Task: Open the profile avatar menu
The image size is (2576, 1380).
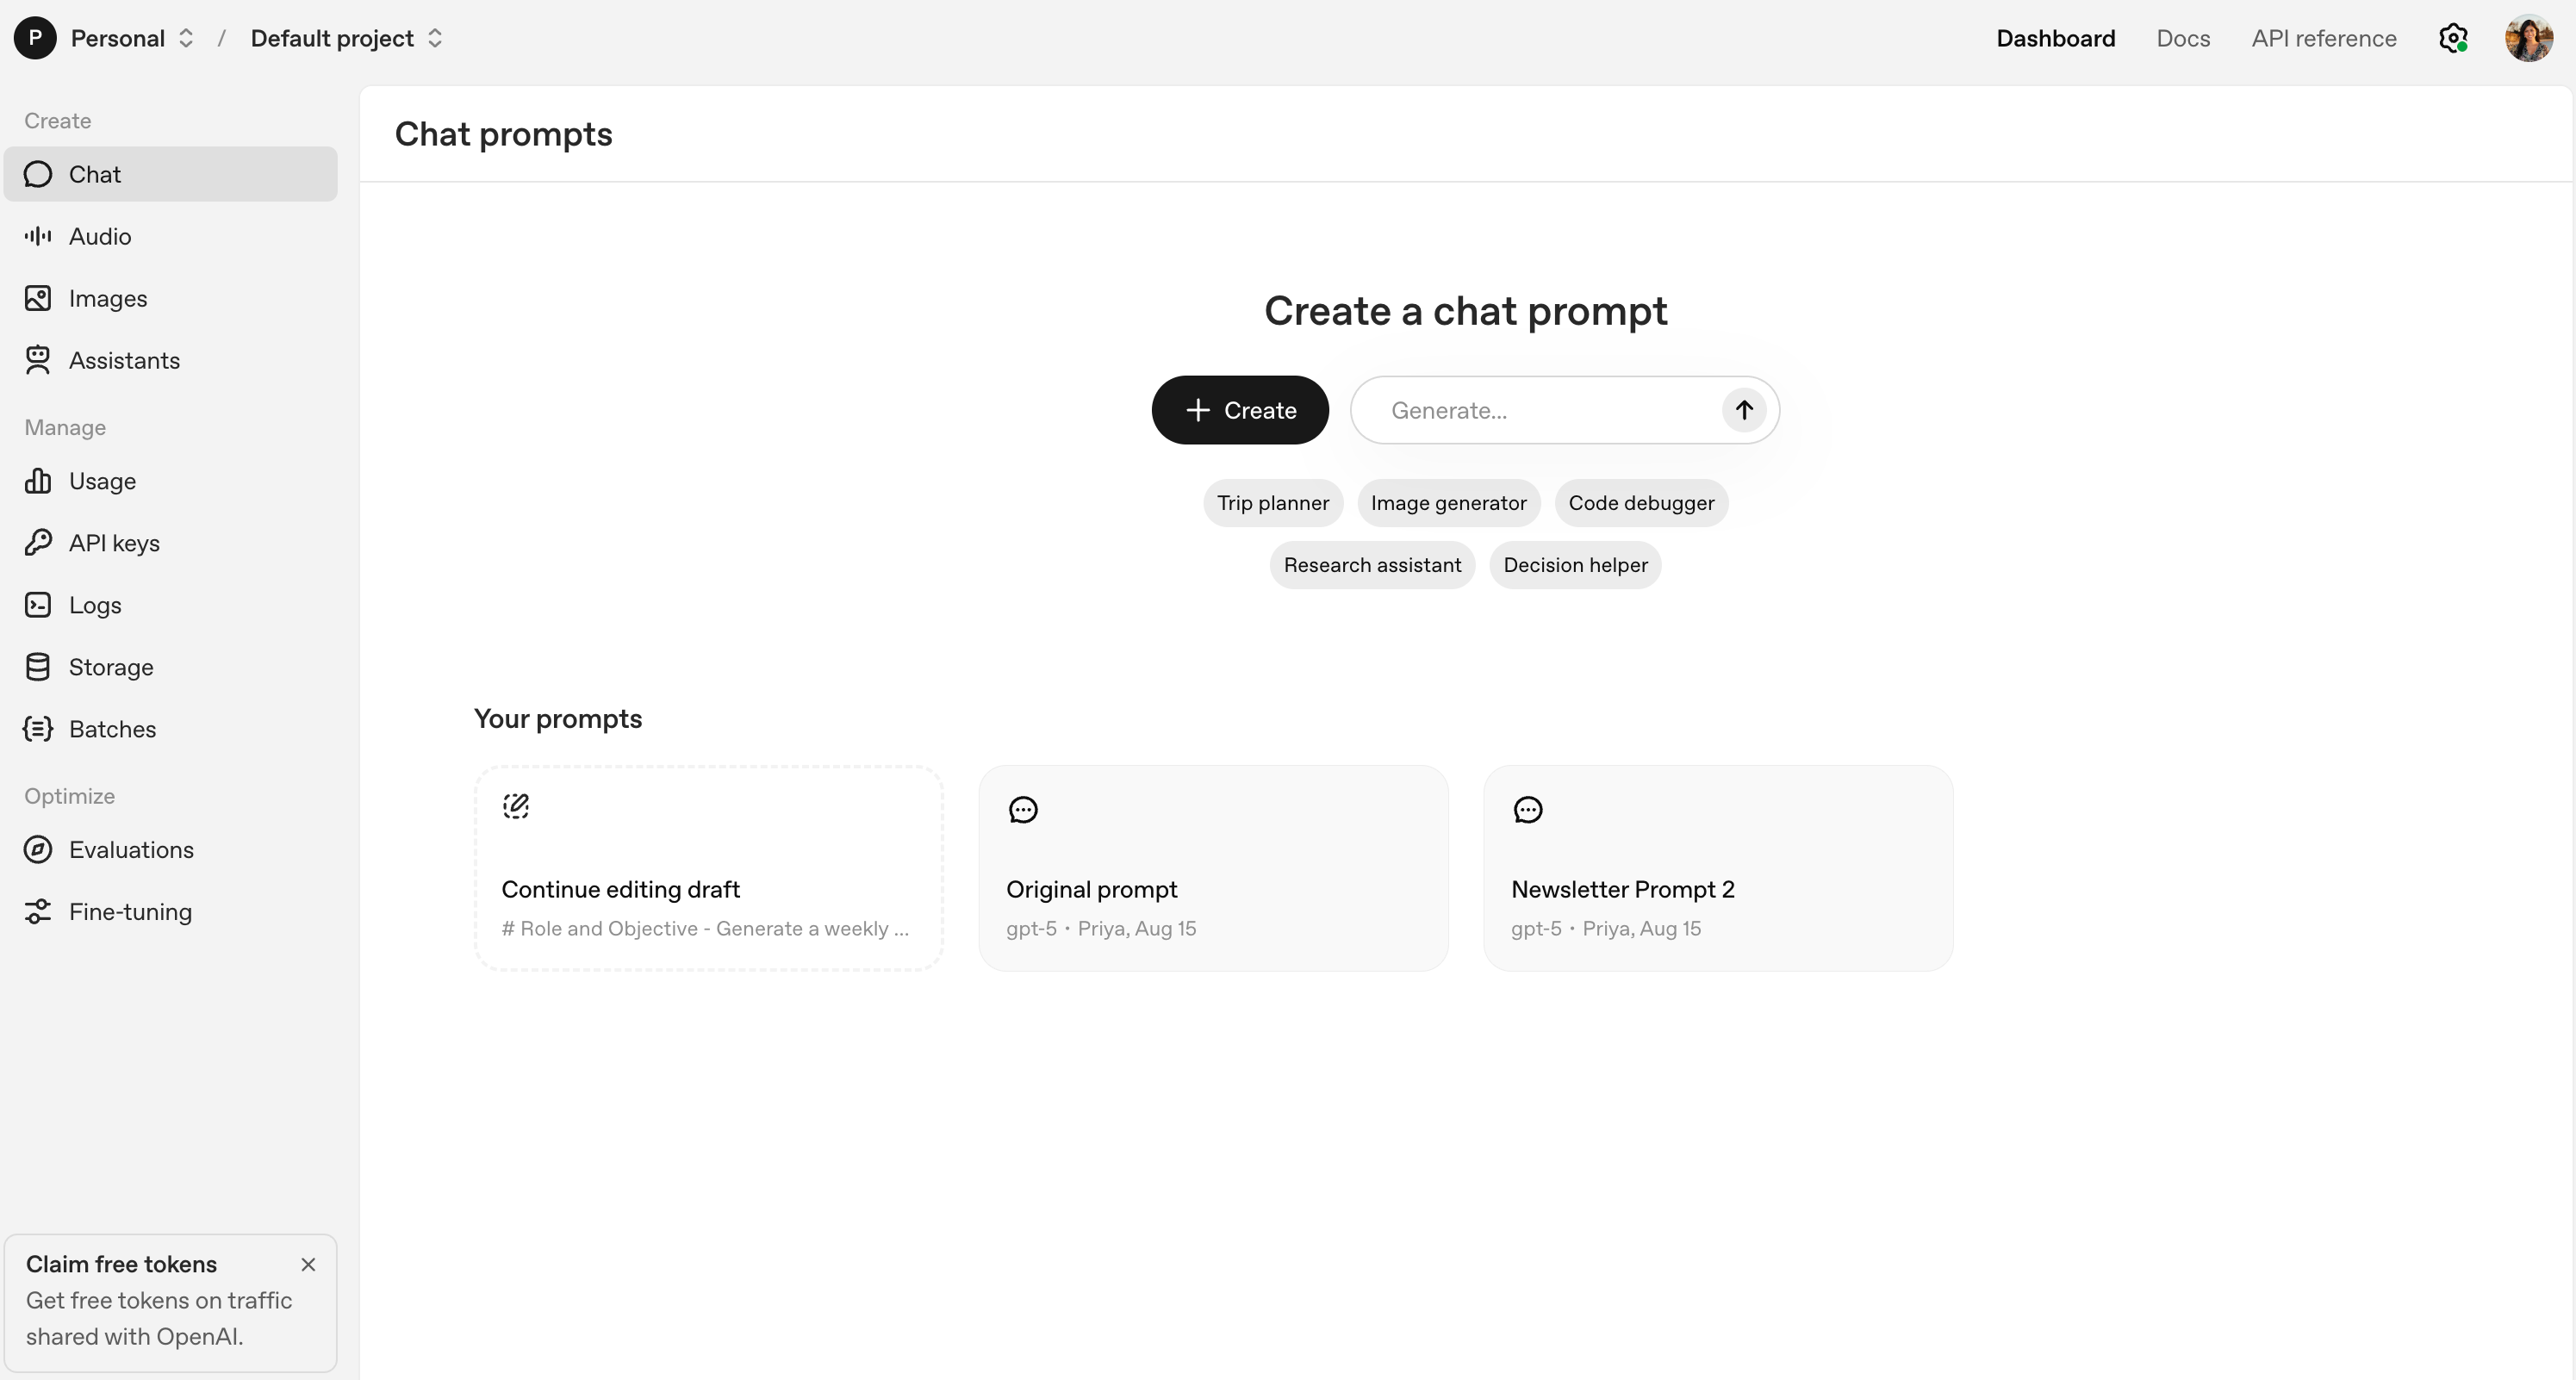Action: coord(2528,38)
